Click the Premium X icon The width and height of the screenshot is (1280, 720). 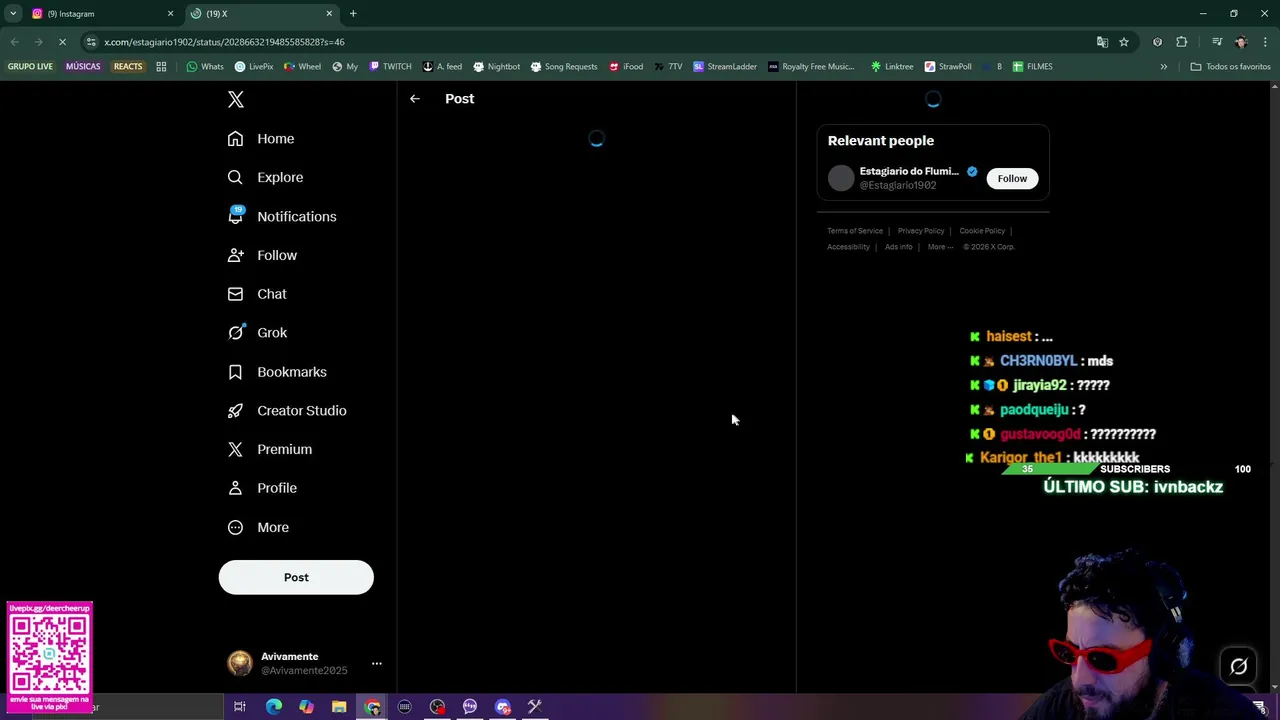point(235,450)
